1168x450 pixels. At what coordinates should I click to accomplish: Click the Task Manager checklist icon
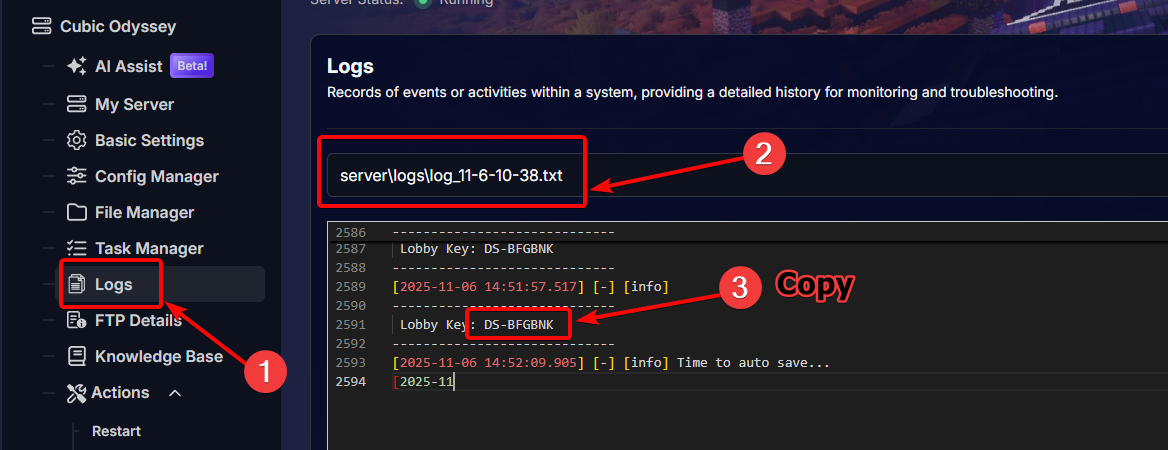76,248
